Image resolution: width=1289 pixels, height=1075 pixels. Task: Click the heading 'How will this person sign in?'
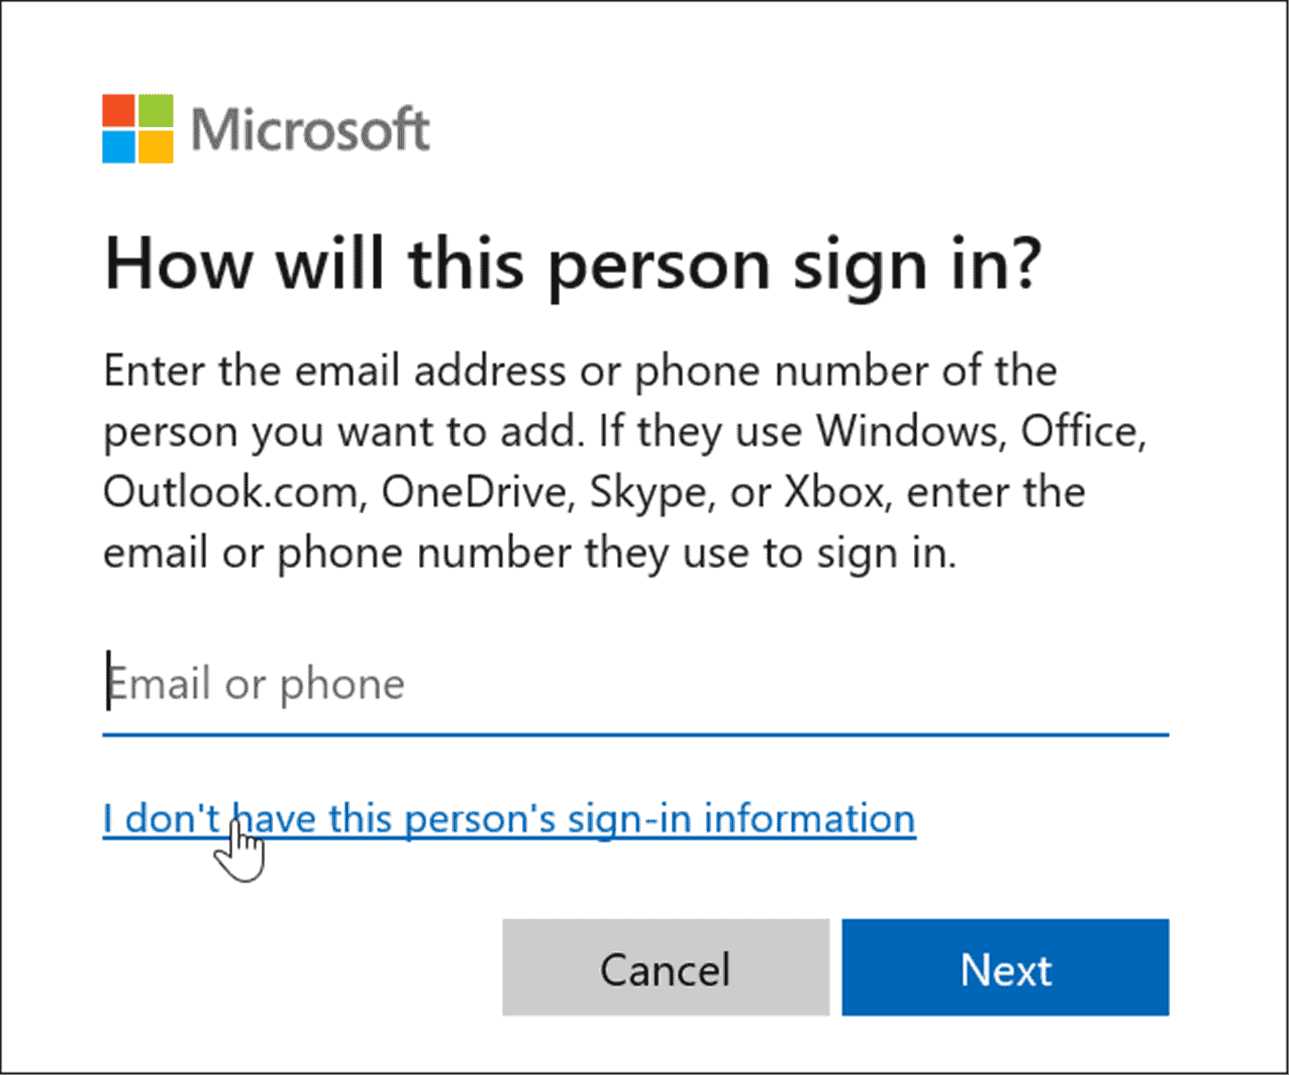[575, 263]
